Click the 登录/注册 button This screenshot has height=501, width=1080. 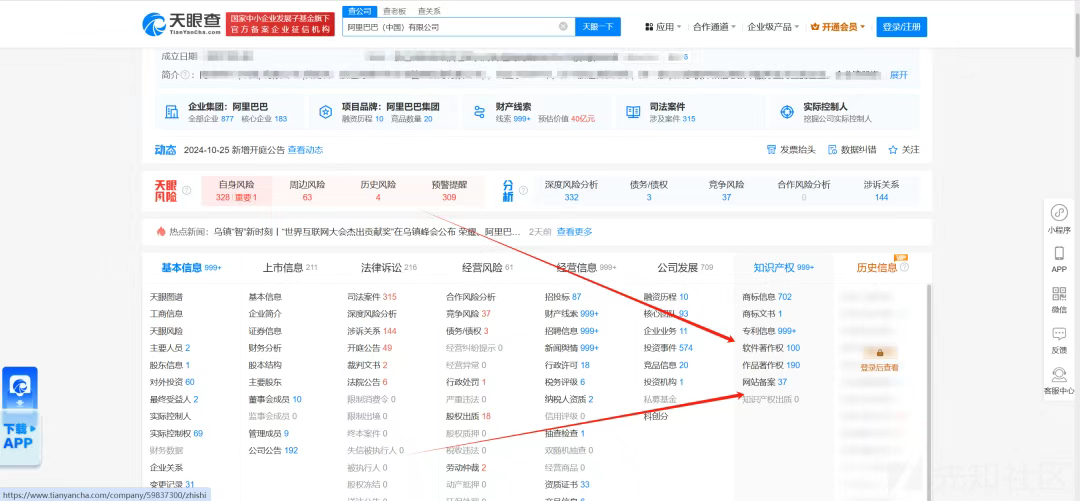pyautogui.click(x=902, y=27)
